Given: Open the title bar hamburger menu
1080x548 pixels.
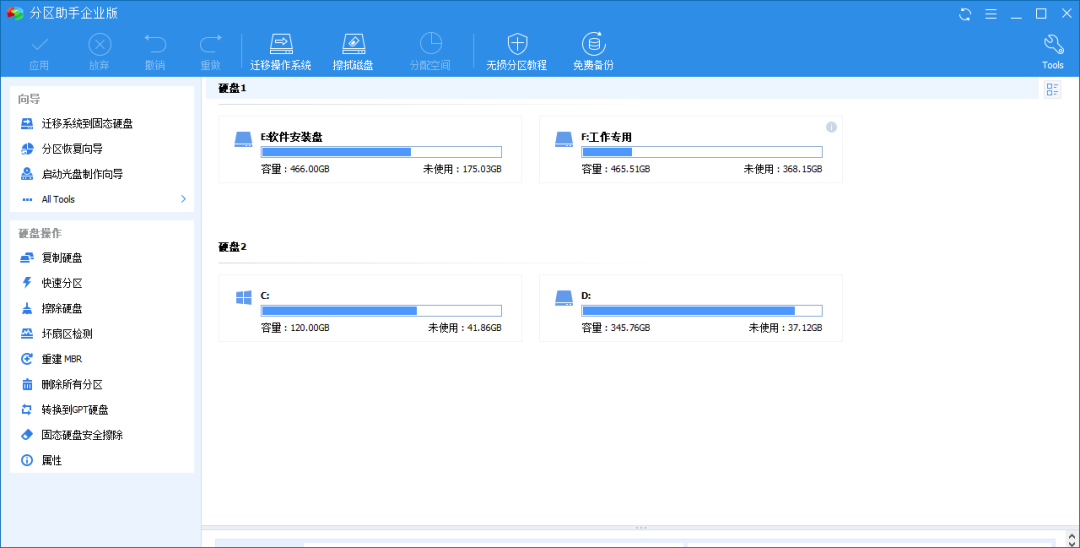Looking at the screenshot, I should (991, 14).
